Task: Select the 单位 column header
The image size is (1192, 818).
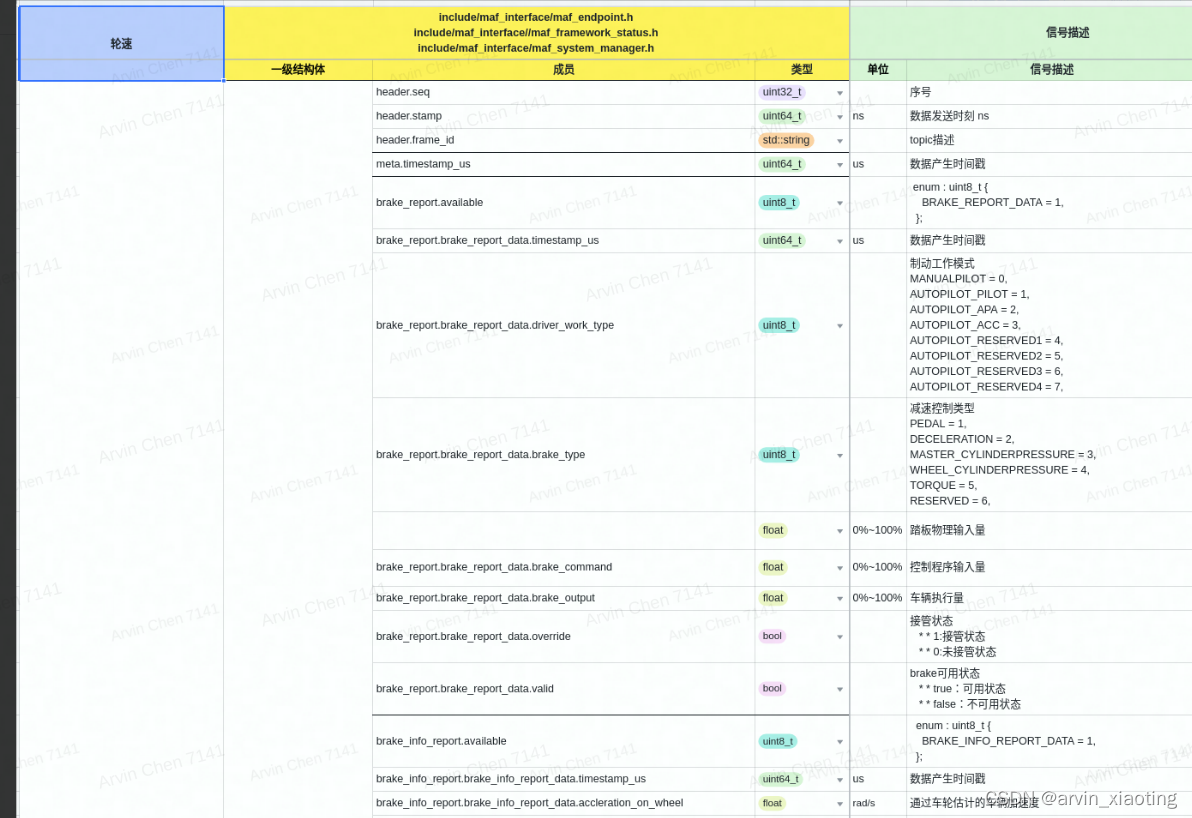Action: (878, 69)
